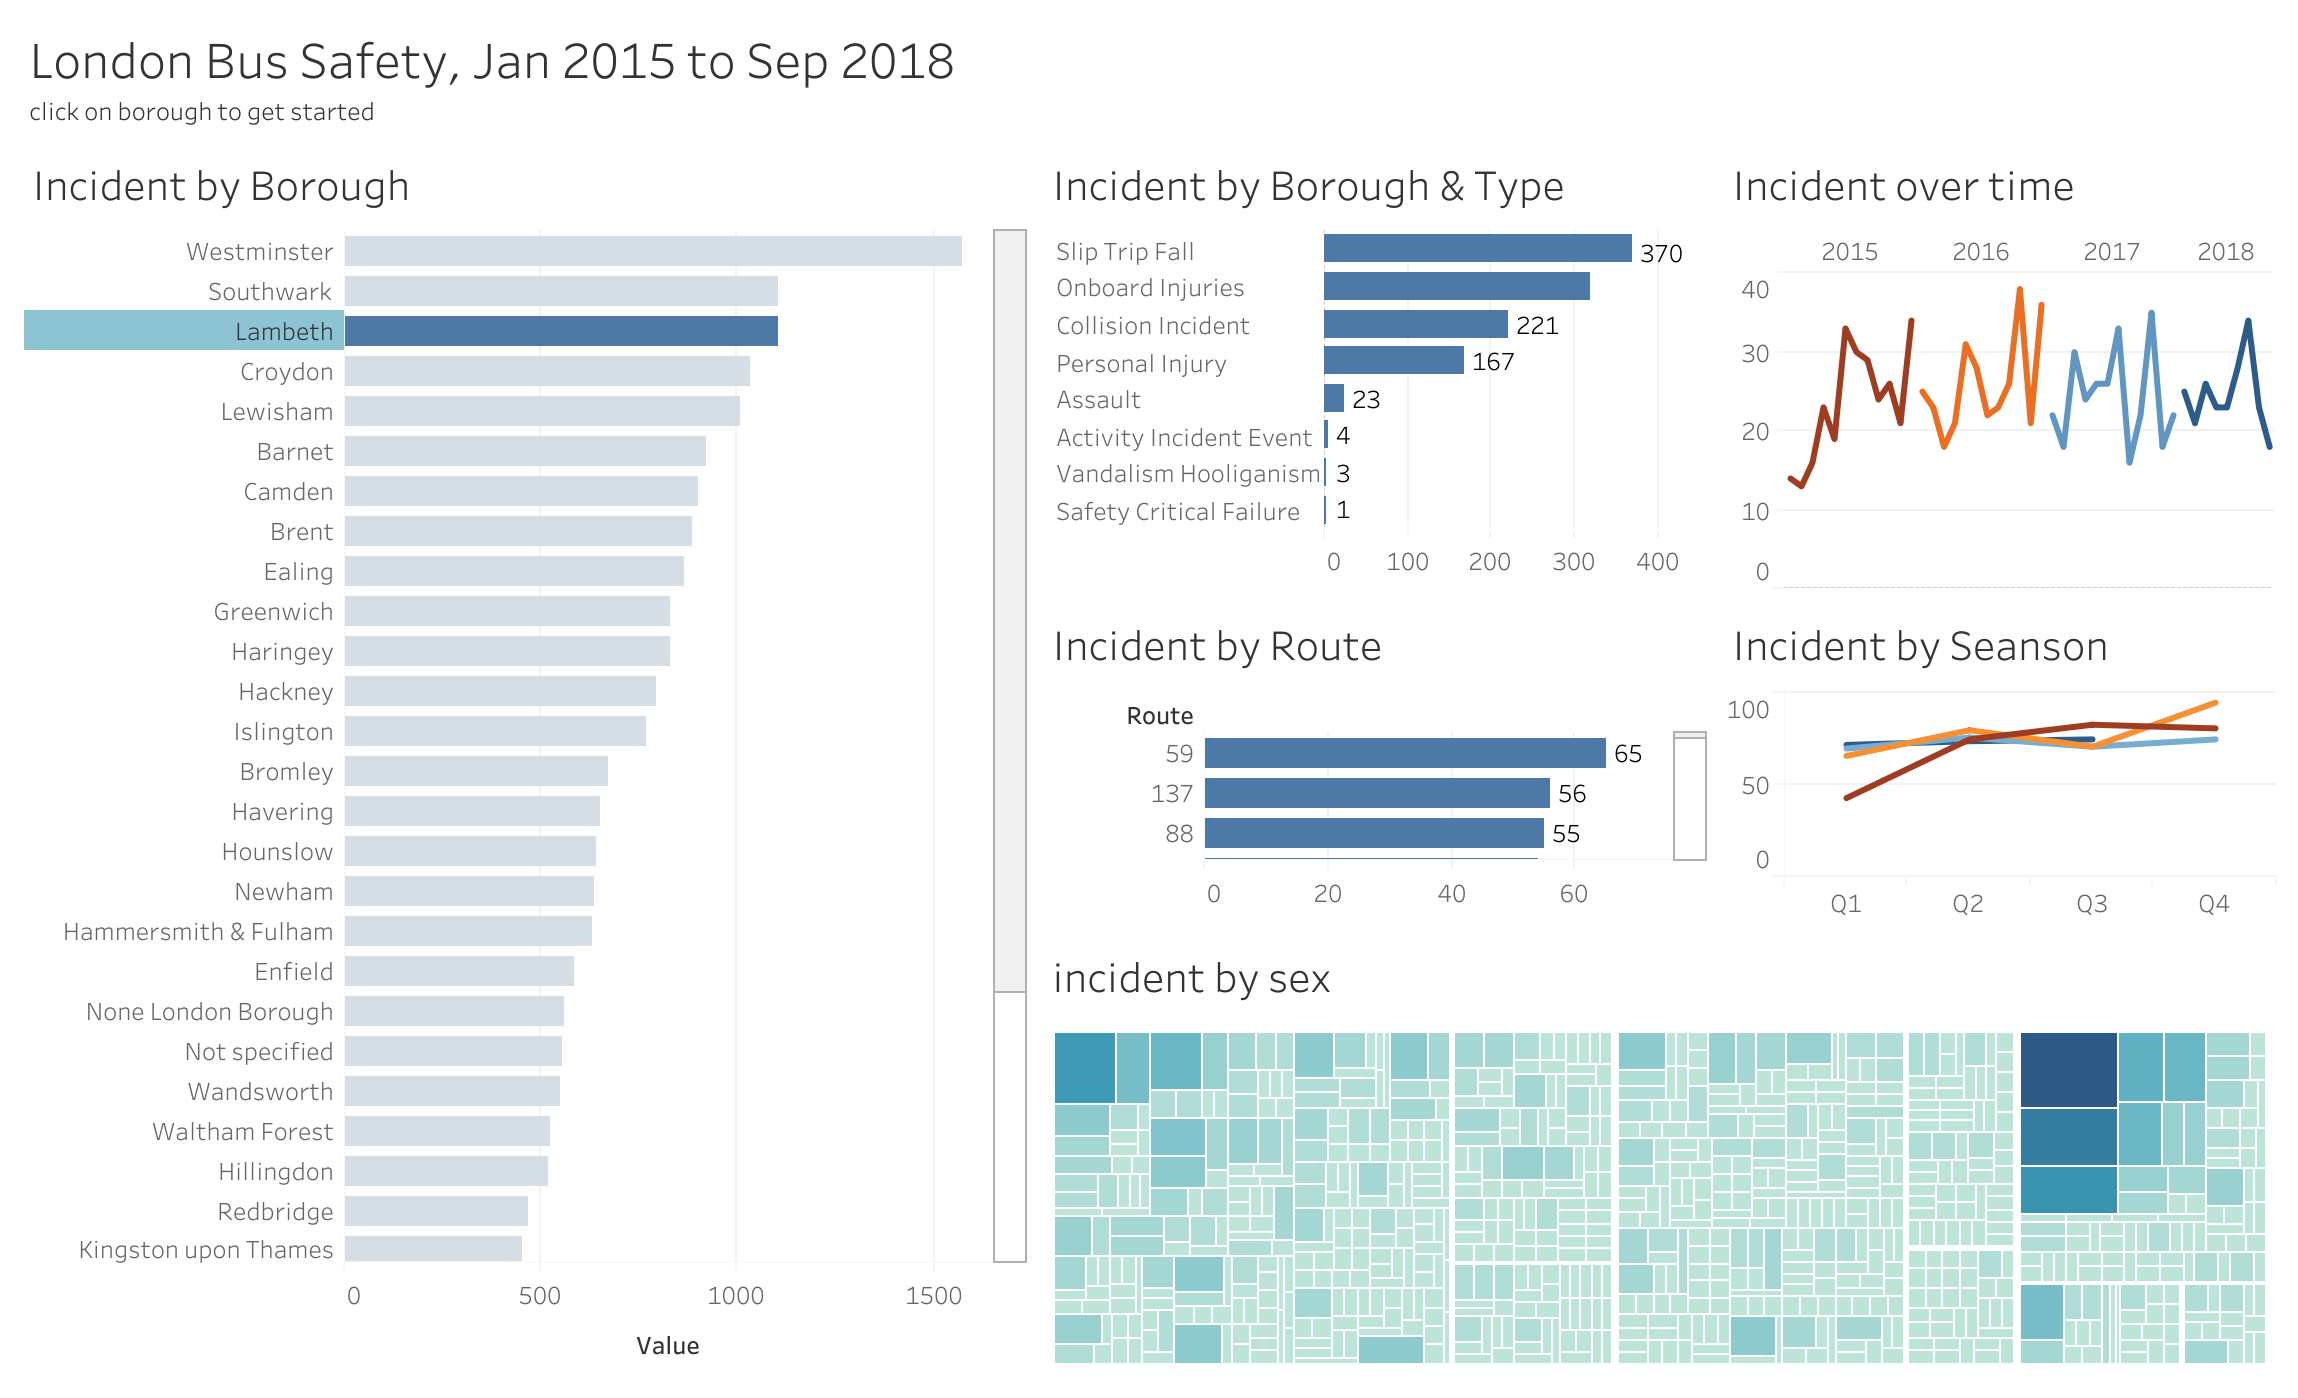The image size is (2298, 1398).
Task: Click Brent in the borough list
Action: tap(302, 532)
